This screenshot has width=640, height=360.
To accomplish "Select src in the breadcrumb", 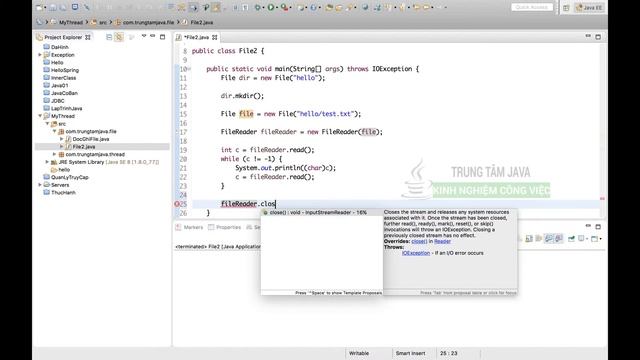I will [x=103, y=22].
